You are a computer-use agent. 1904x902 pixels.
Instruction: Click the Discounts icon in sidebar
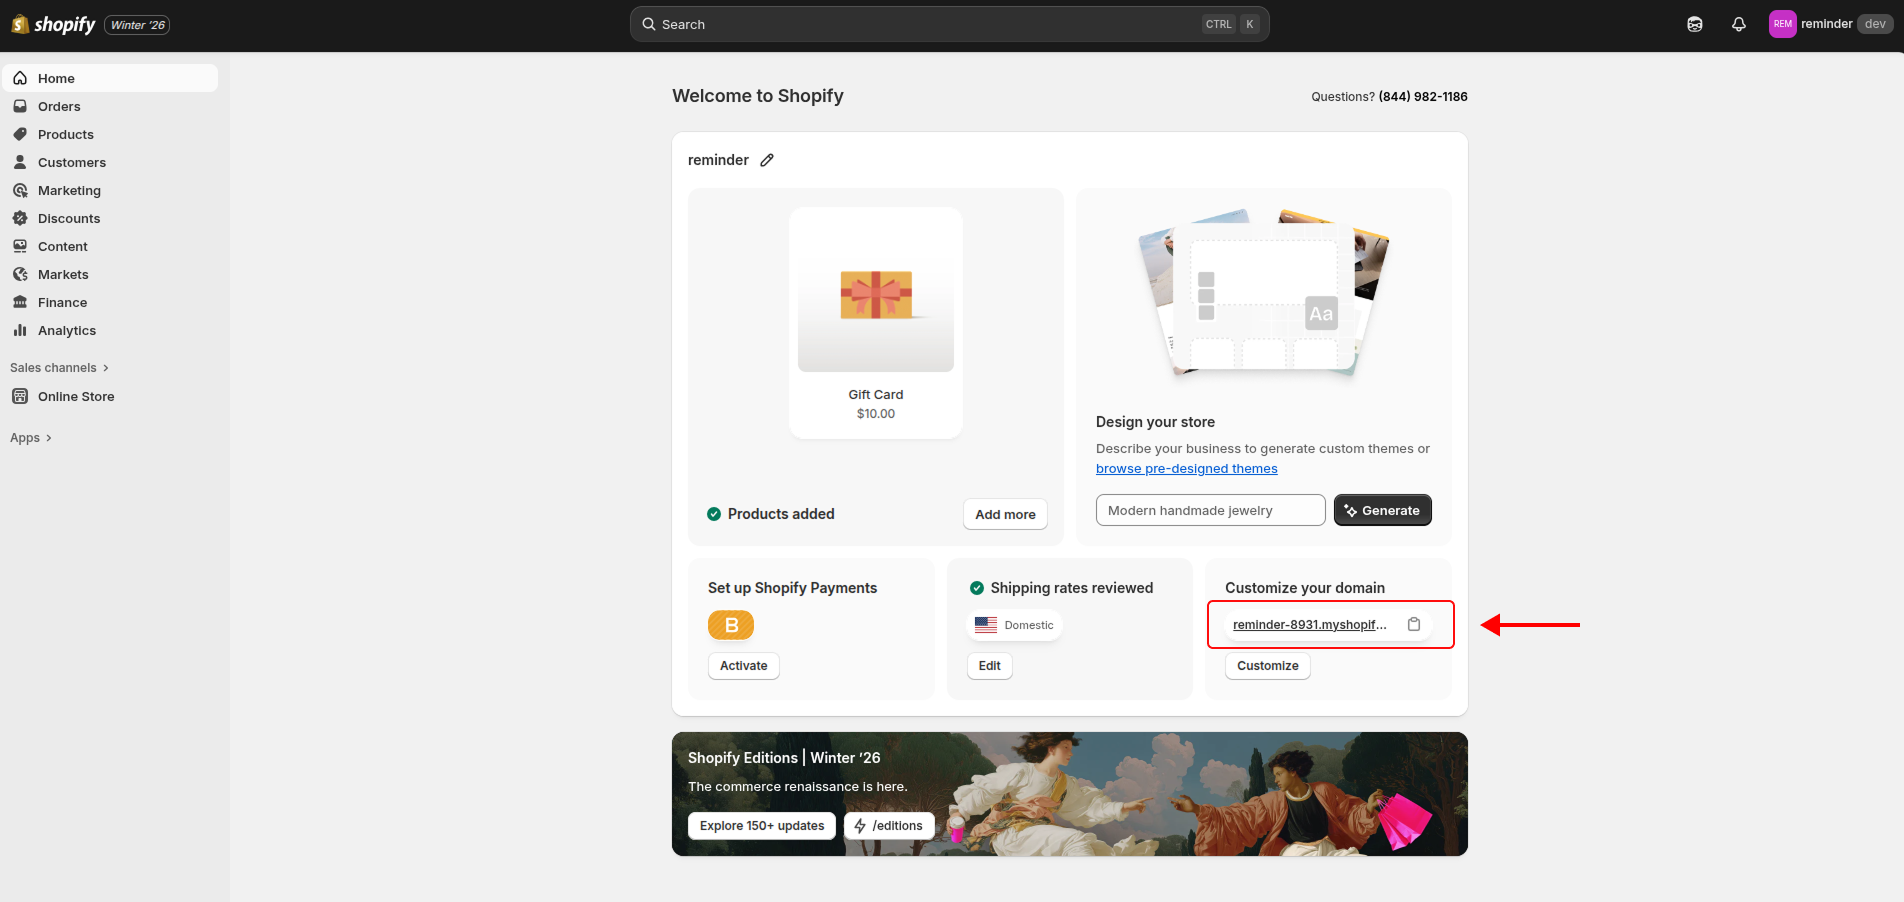click(20, 218)
